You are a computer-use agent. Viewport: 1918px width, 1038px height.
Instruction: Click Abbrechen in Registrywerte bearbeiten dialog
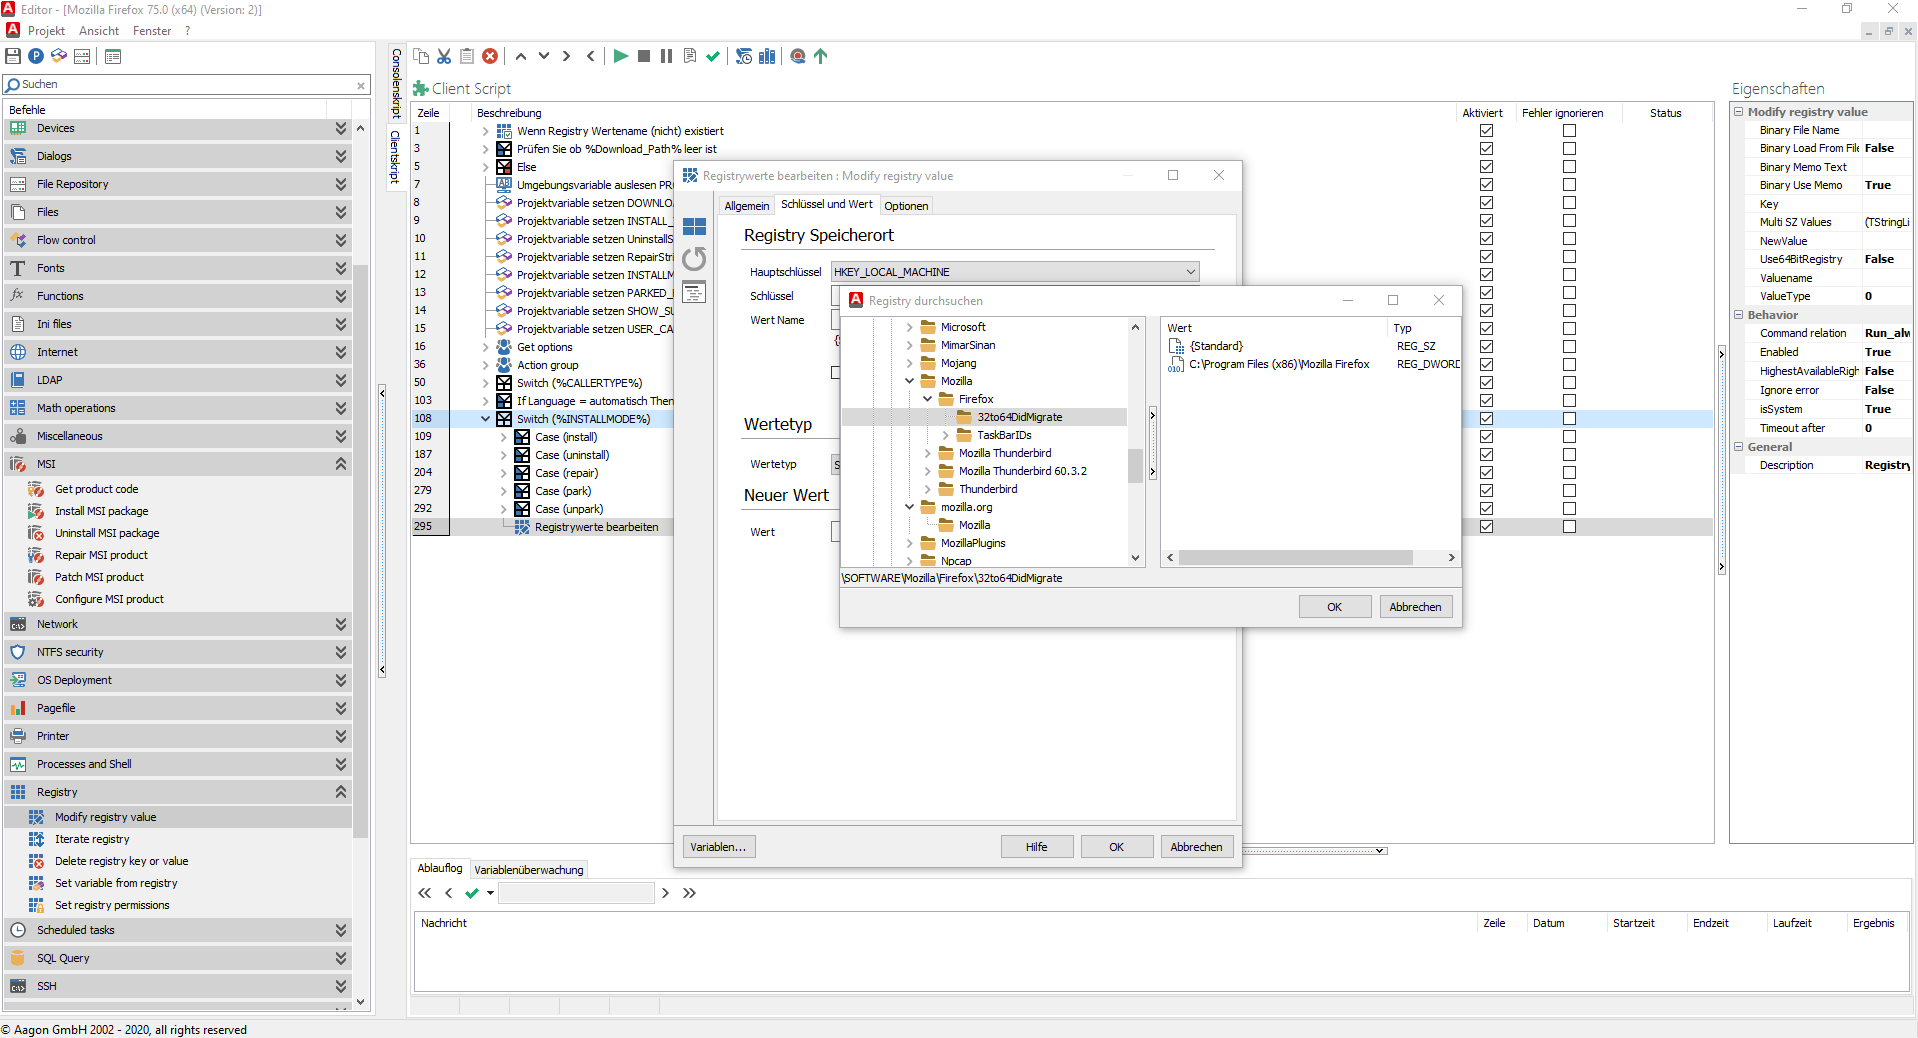pos(1197,847)
